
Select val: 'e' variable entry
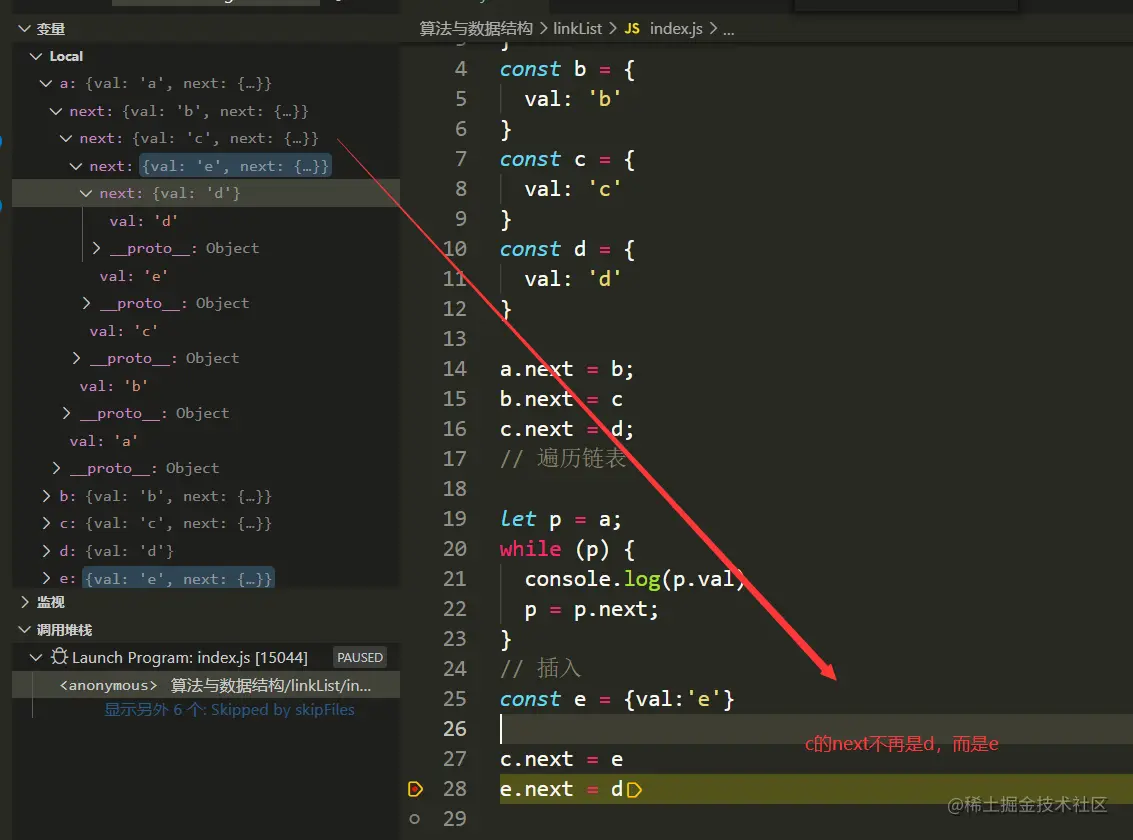(134, 276)
